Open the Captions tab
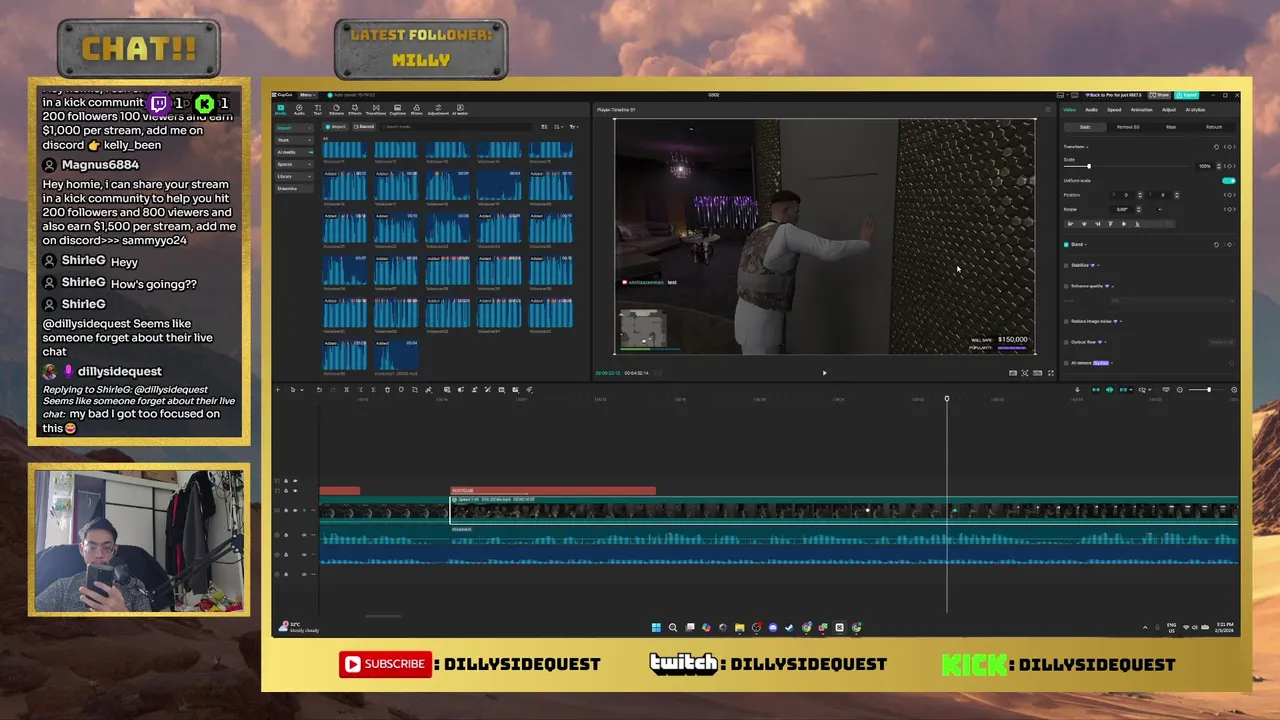 (397, 109)
